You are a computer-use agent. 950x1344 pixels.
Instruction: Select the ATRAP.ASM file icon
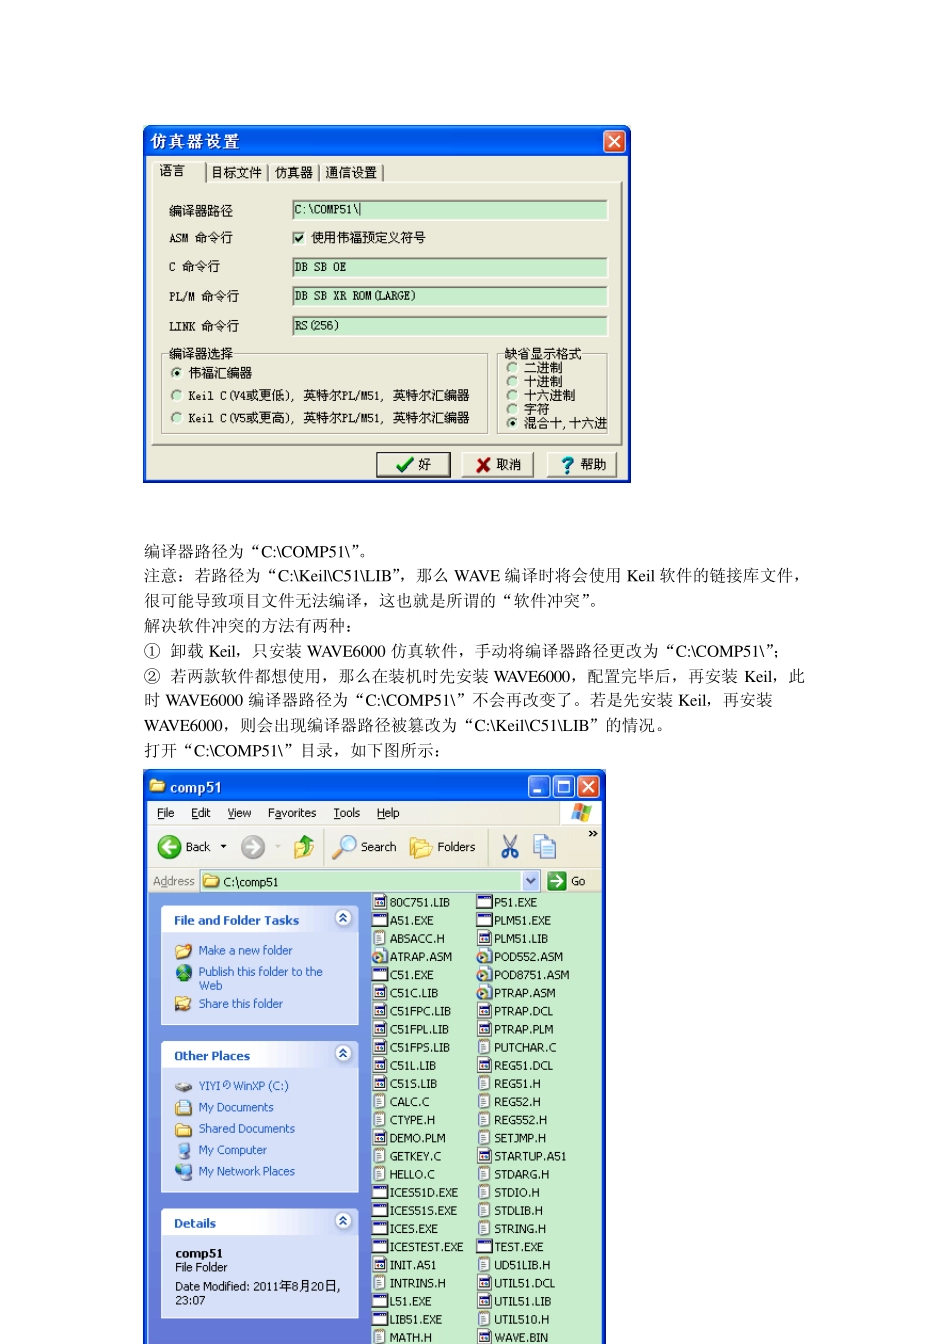tap(380, 957)
